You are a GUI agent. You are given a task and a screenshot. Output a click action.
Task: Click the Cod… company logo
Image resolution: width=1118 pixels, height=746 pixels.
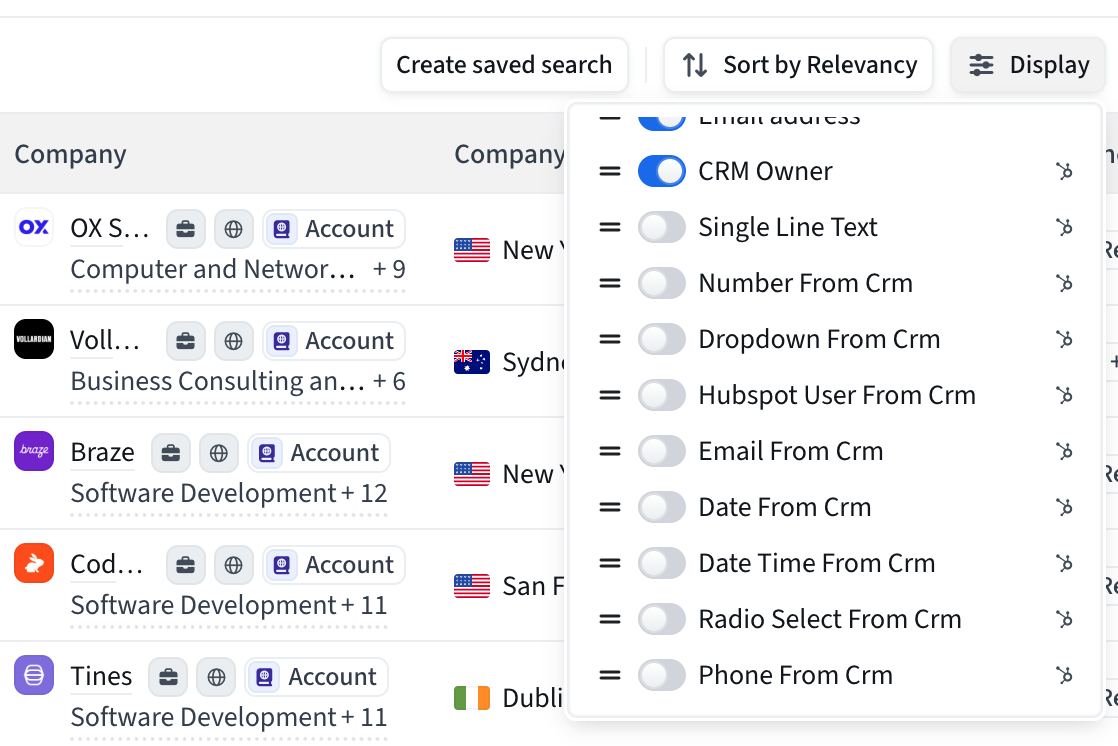tap(34, 563)
